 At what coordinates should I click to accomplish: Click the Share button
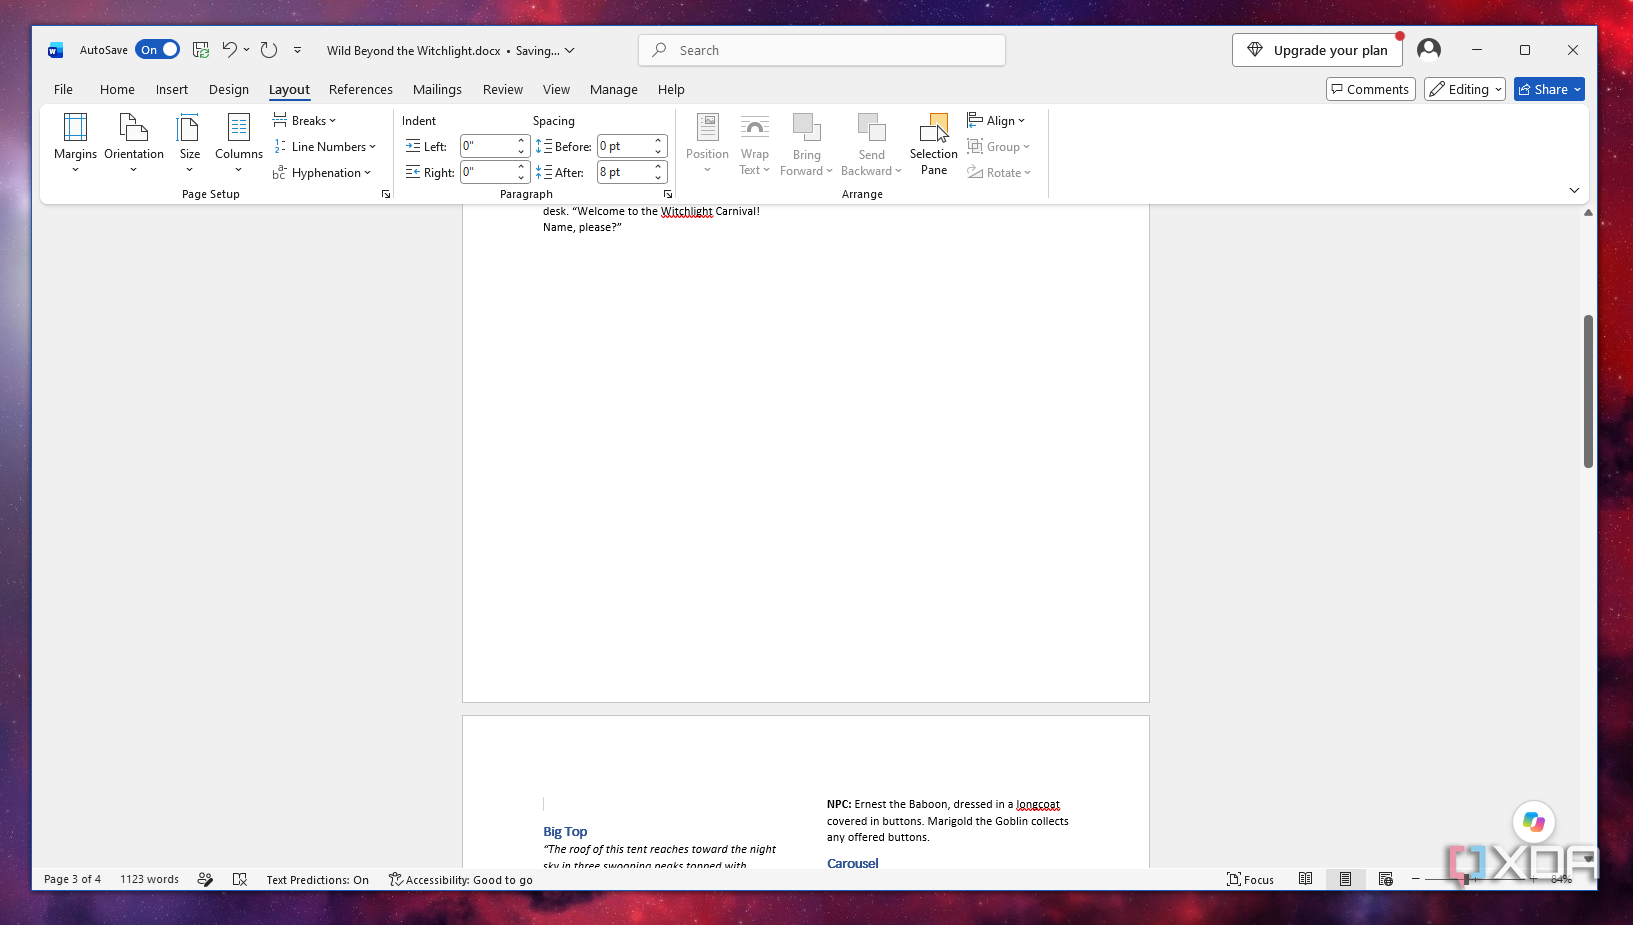tap(1549, 89)
